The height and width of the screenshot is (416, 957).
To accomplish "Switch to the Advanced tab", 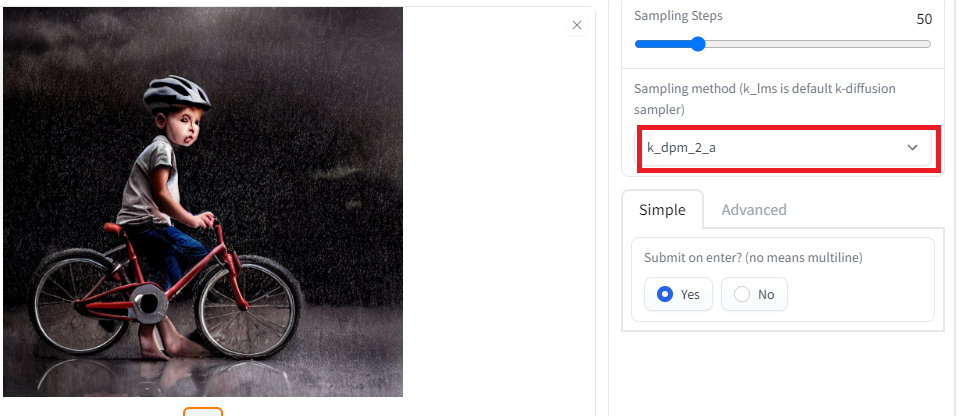I will click(x=754, y=210).
